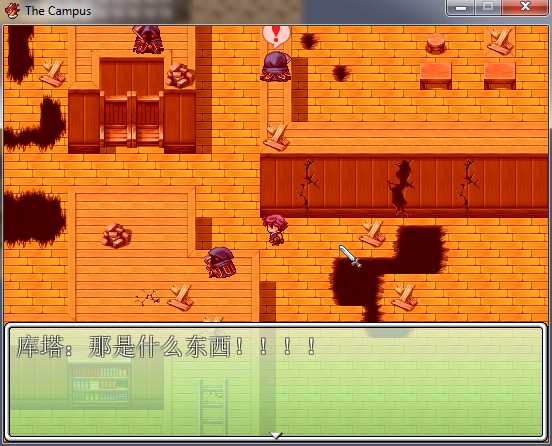Click the The Campus window title

(x=58, y=11)
